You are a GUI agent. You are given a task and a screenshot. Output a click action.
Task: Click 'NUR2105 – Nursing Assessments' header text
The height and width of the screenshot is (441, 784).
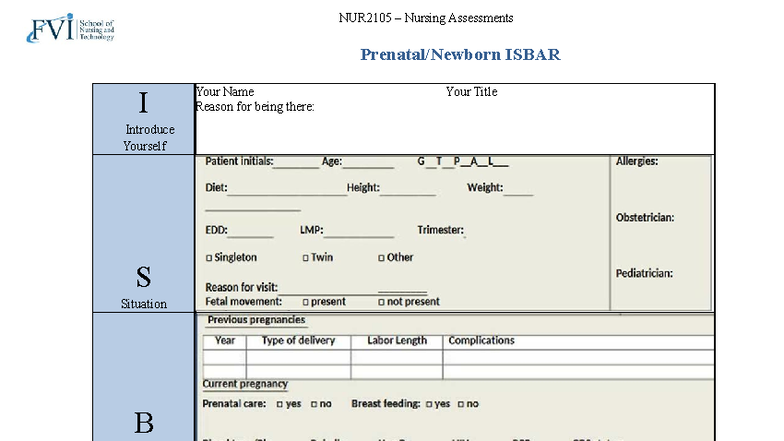[426, 18]
